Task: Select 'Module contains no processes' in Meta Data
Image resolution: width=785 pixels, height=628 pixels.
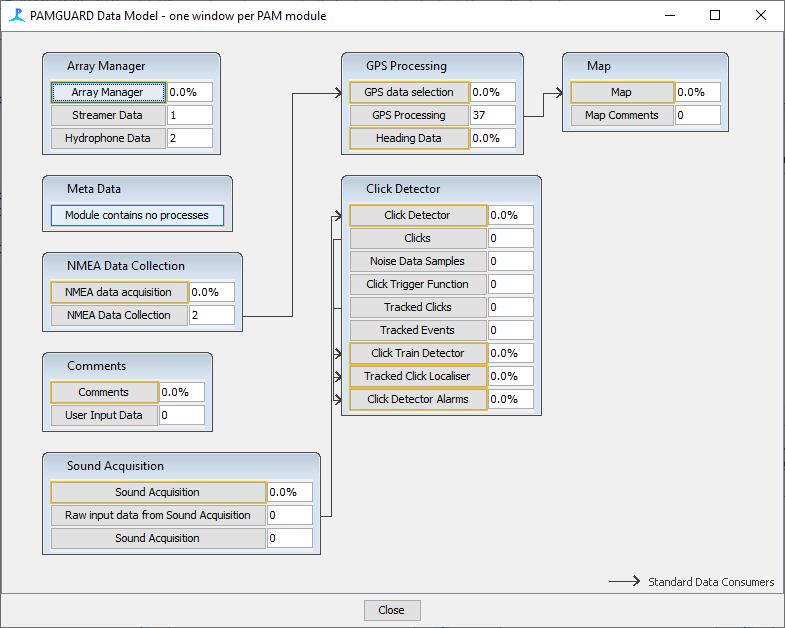Action: (137, 215)
